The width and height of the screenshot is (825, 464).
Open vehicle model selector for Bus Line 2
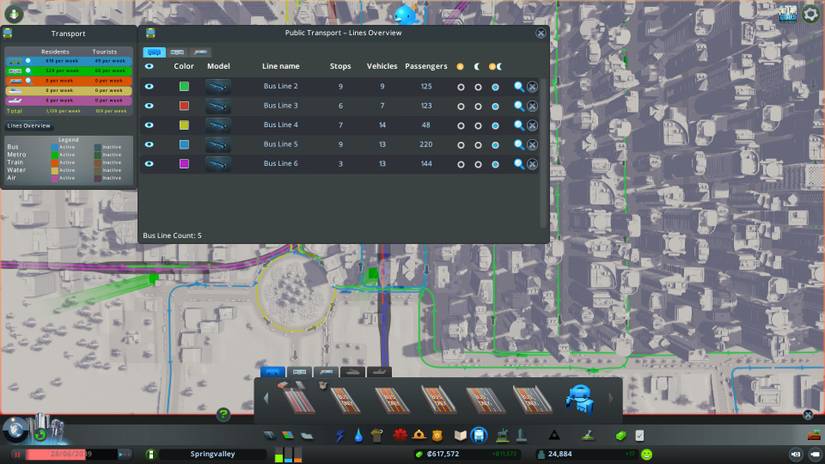click(x=218, y=86)
